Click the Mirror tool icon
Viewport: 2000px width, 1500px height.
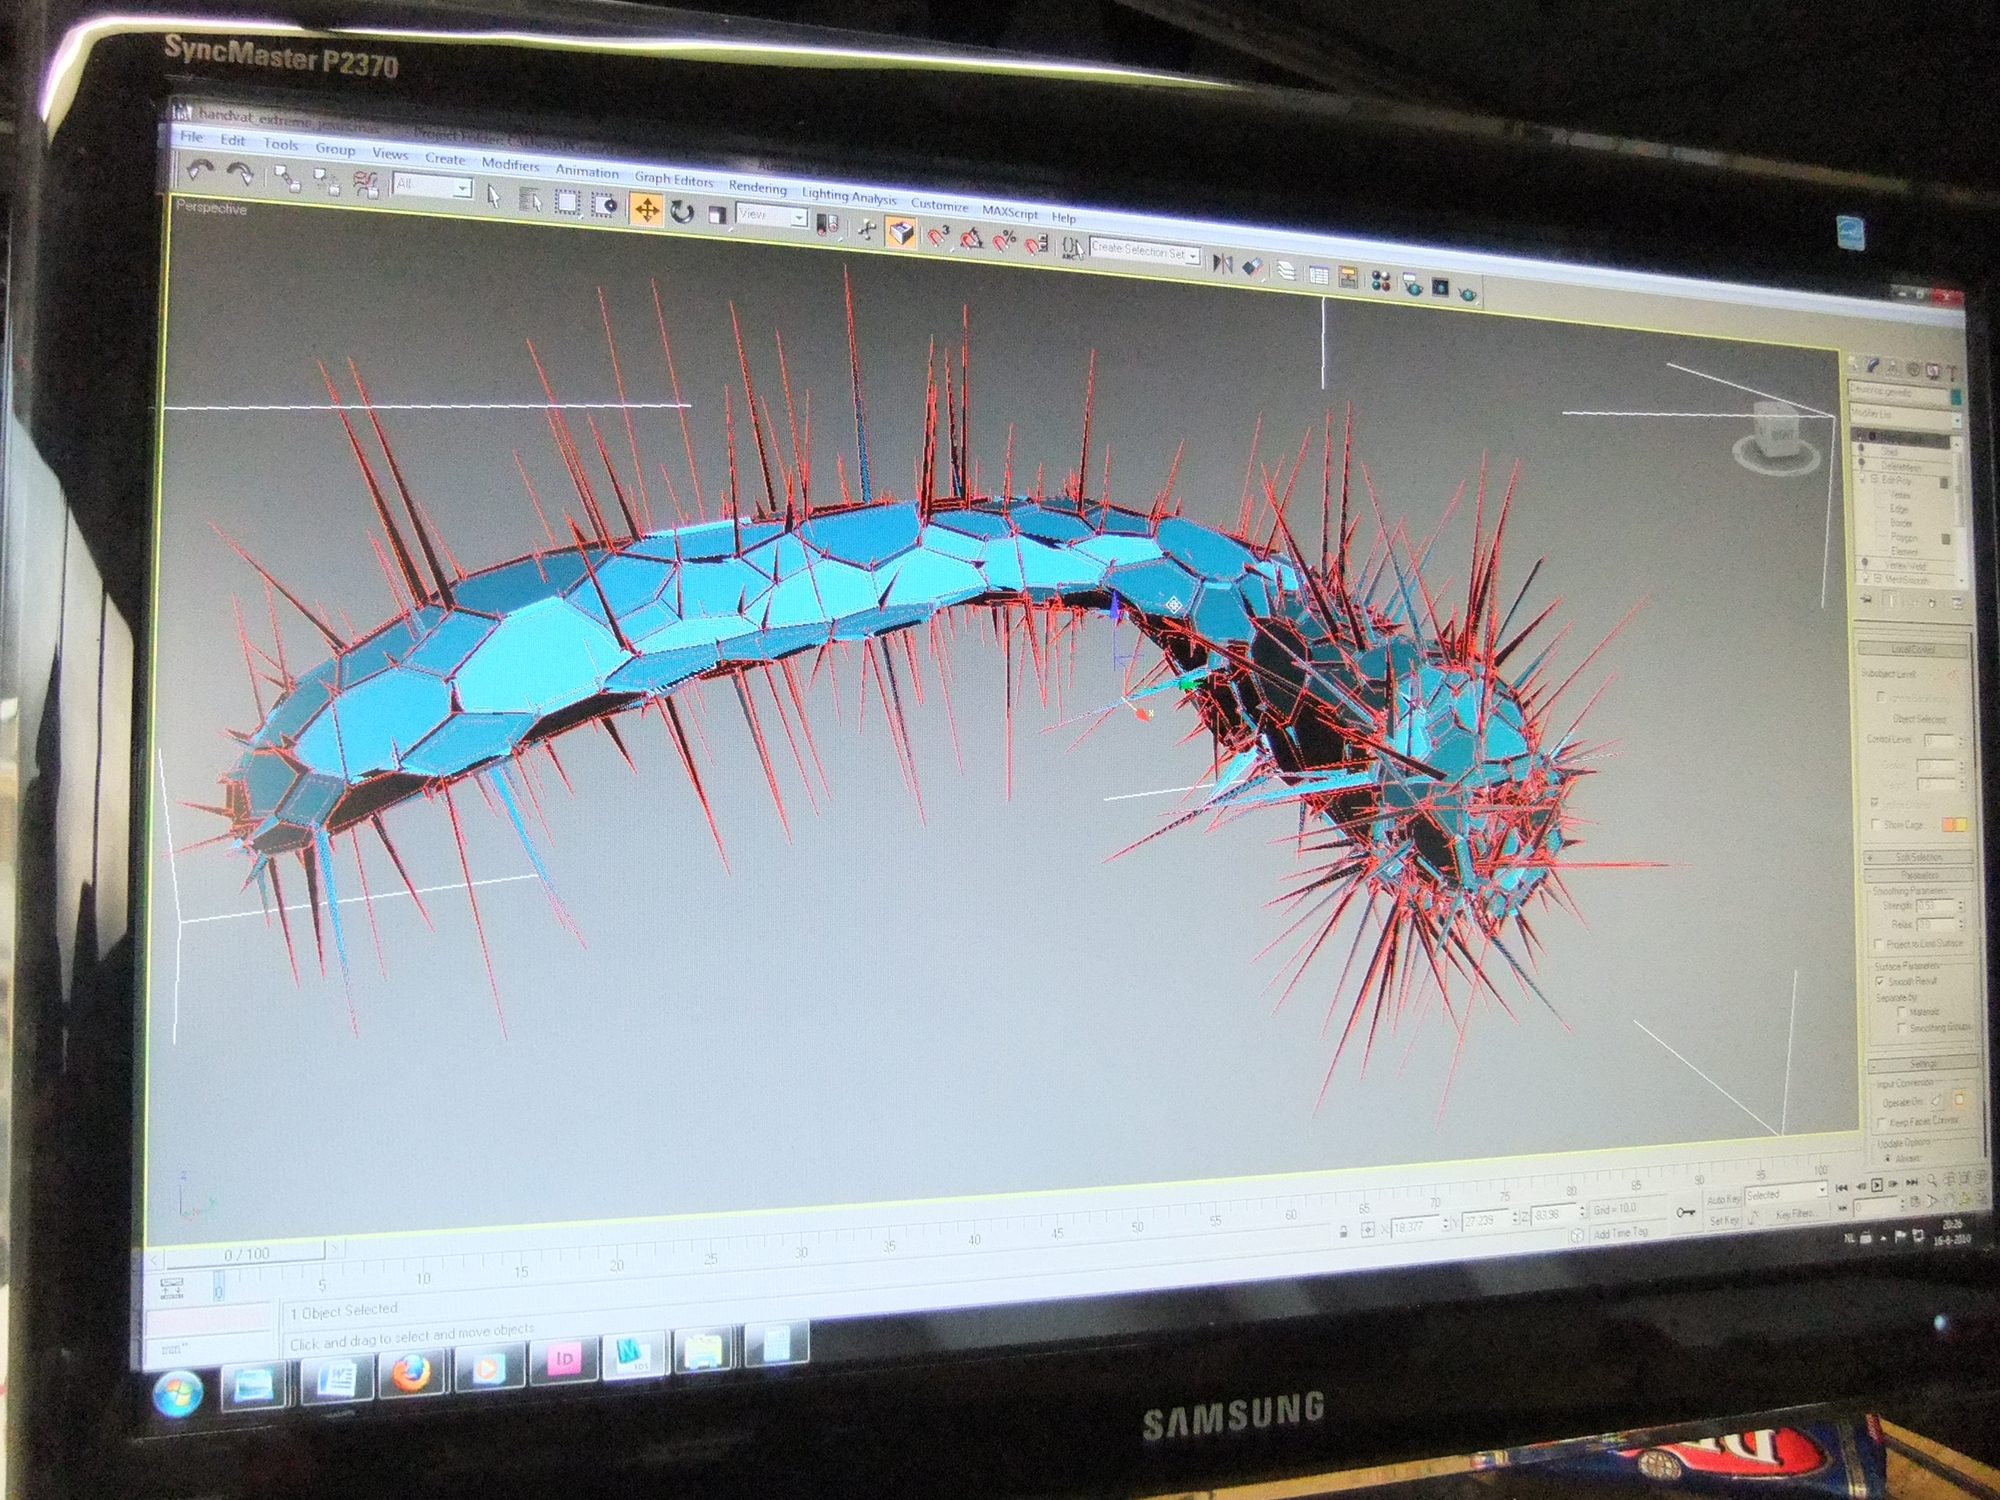point(1222,263)
